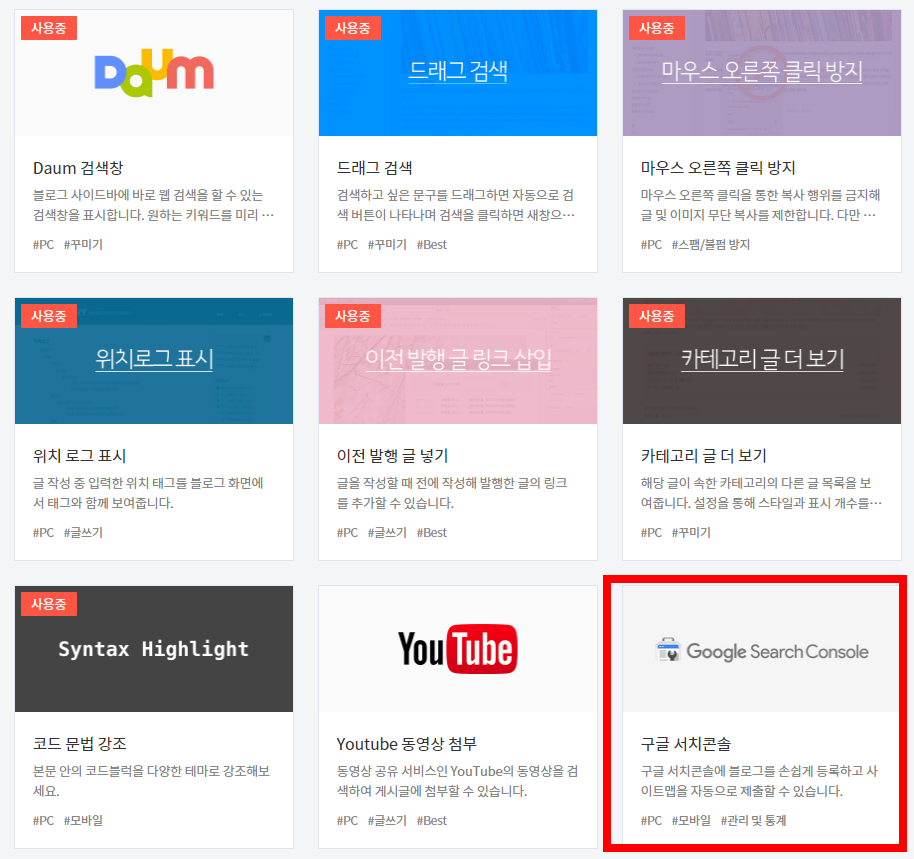Click the YouTube logo thumbnail
Image resolution: width=914 pixels, height=859 pixels.
click(458, 649)
